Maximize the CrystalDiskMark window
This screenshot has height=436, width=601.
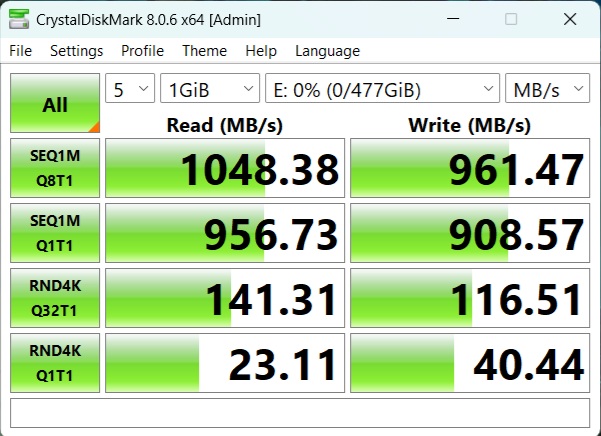point(511,19)
